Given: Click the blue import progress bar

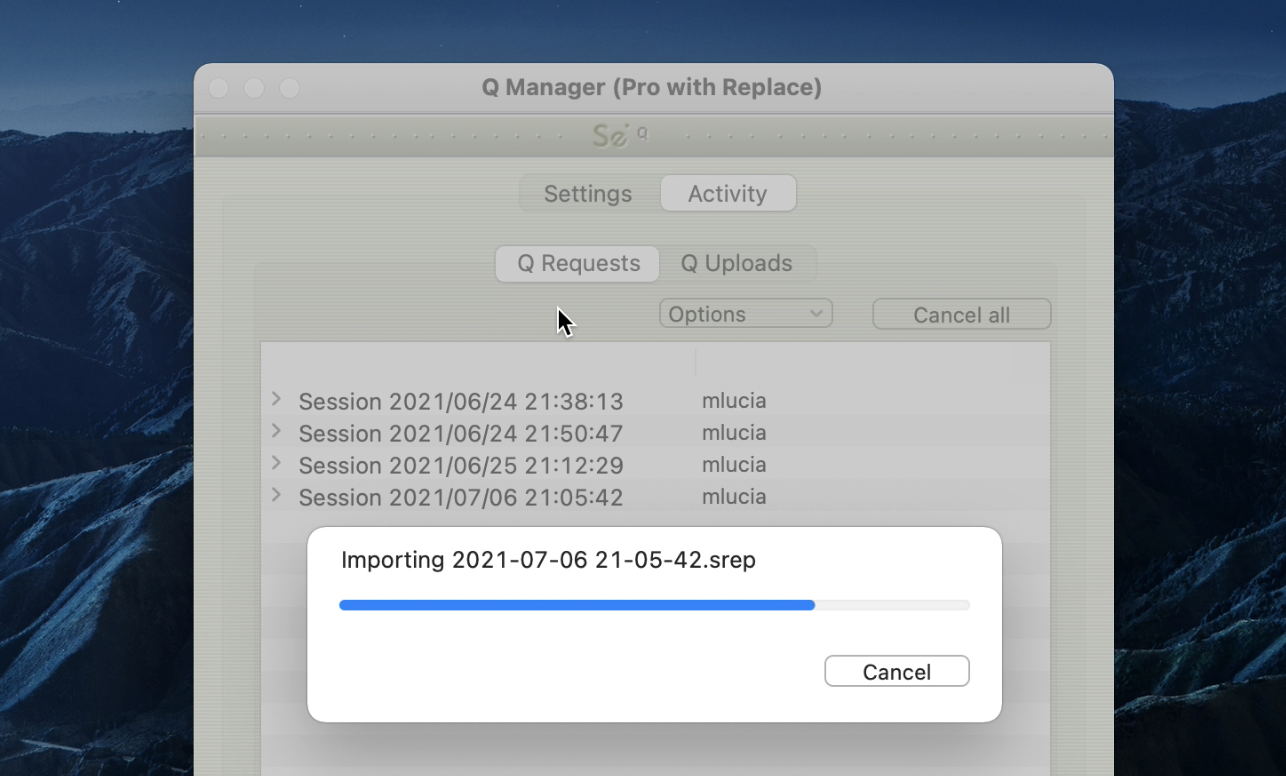Looking at the screenshot, I should coord(577,605).
